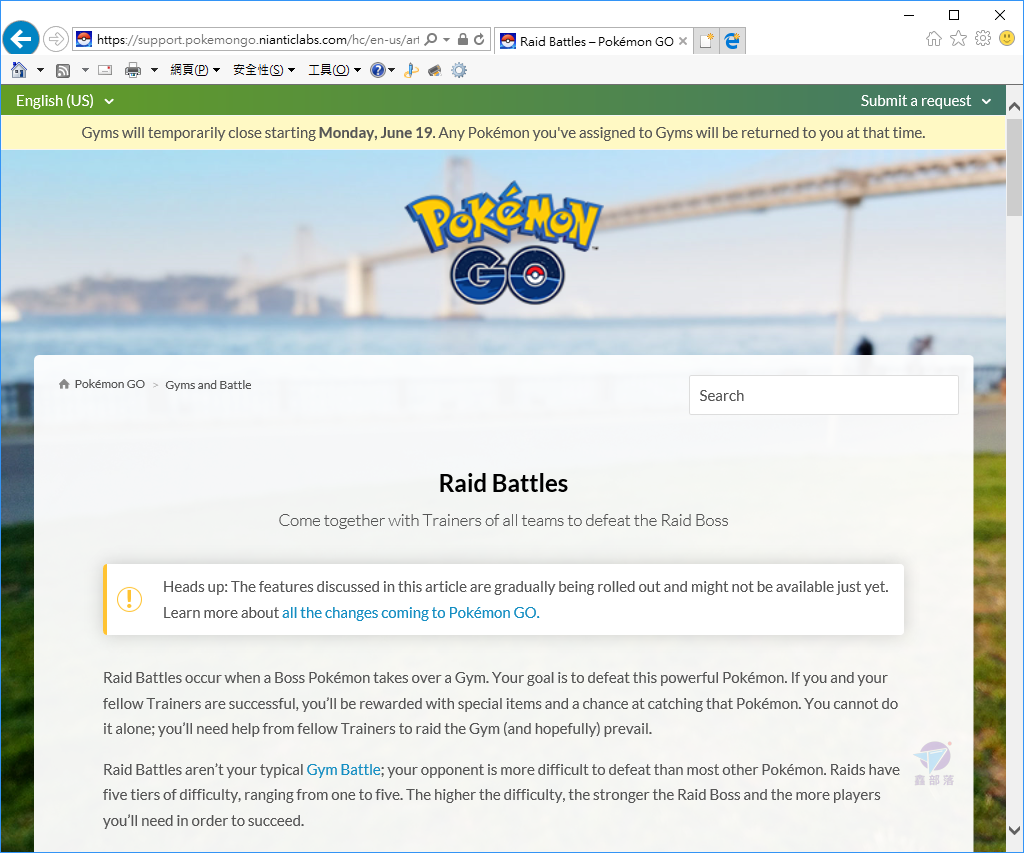The height and width of the screenshot is (853, 1024).
Task: Click the Pokéball site icon in address bar
Action: tap(84, 40)
